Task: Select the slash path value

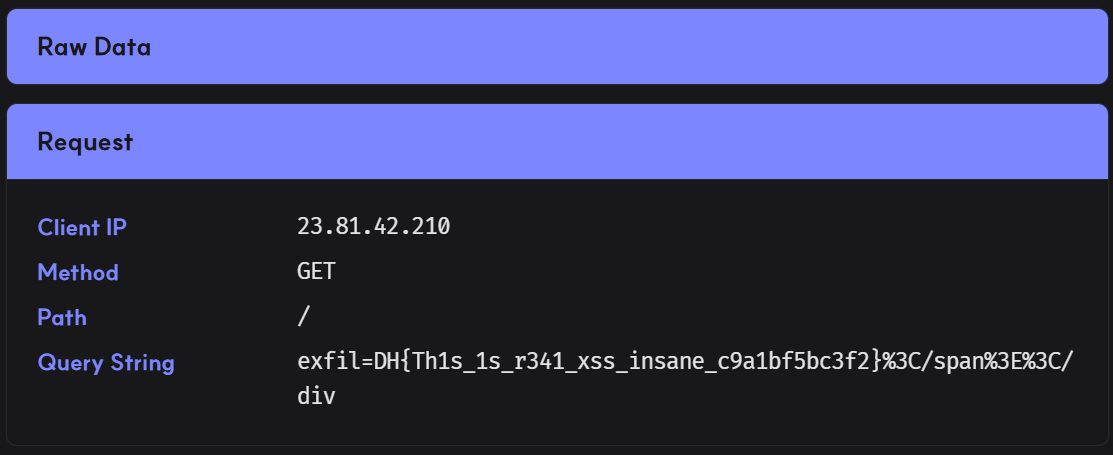Action: [304, 317]
